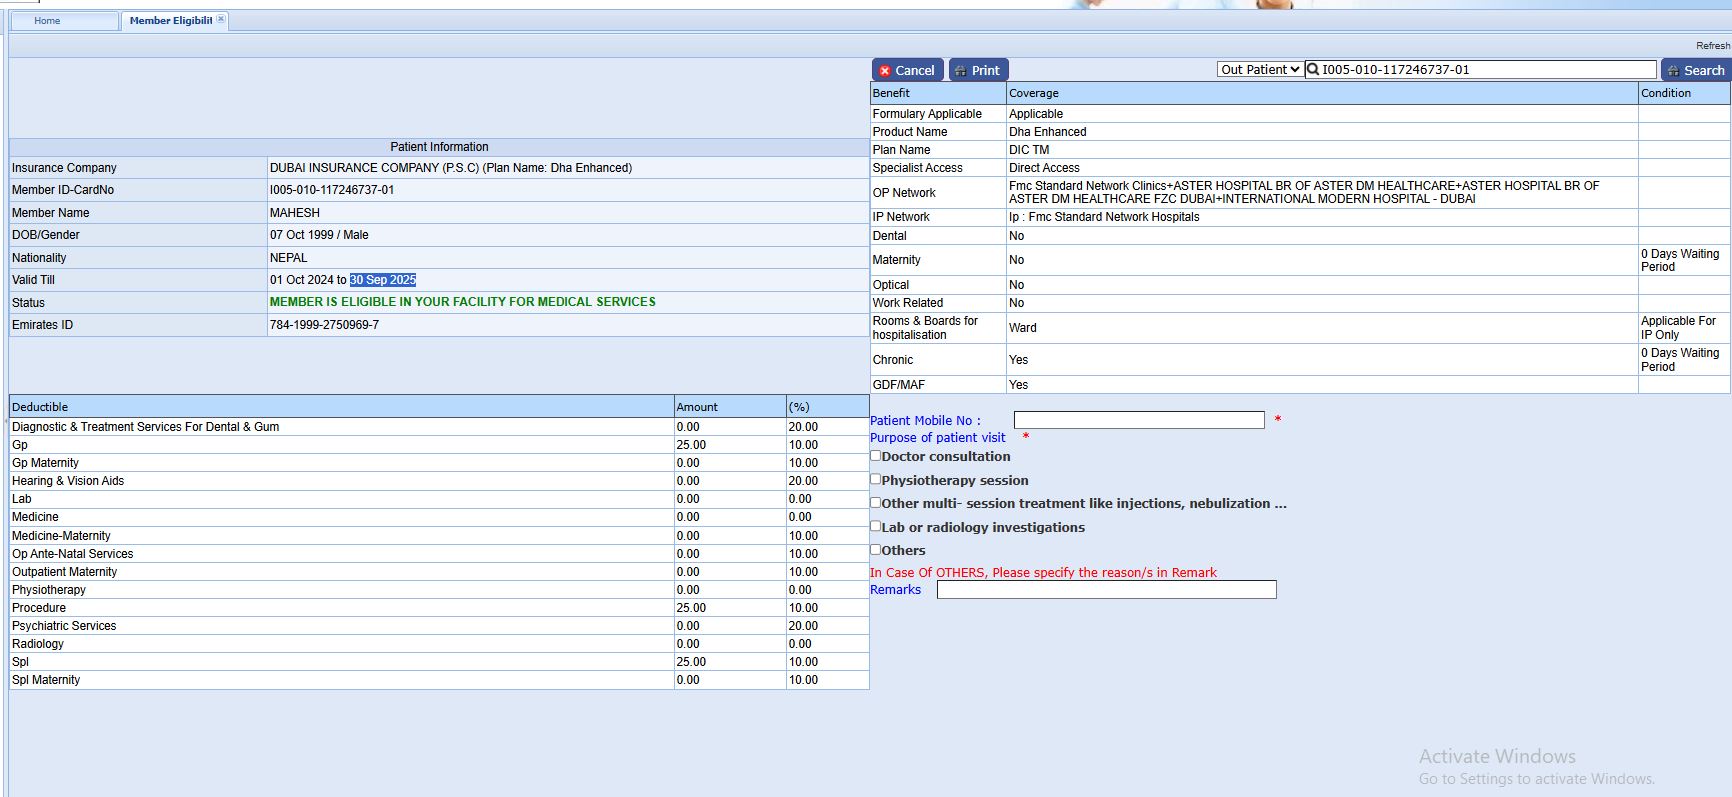Focus the Remarks text box

click(x=1106, y=590)
